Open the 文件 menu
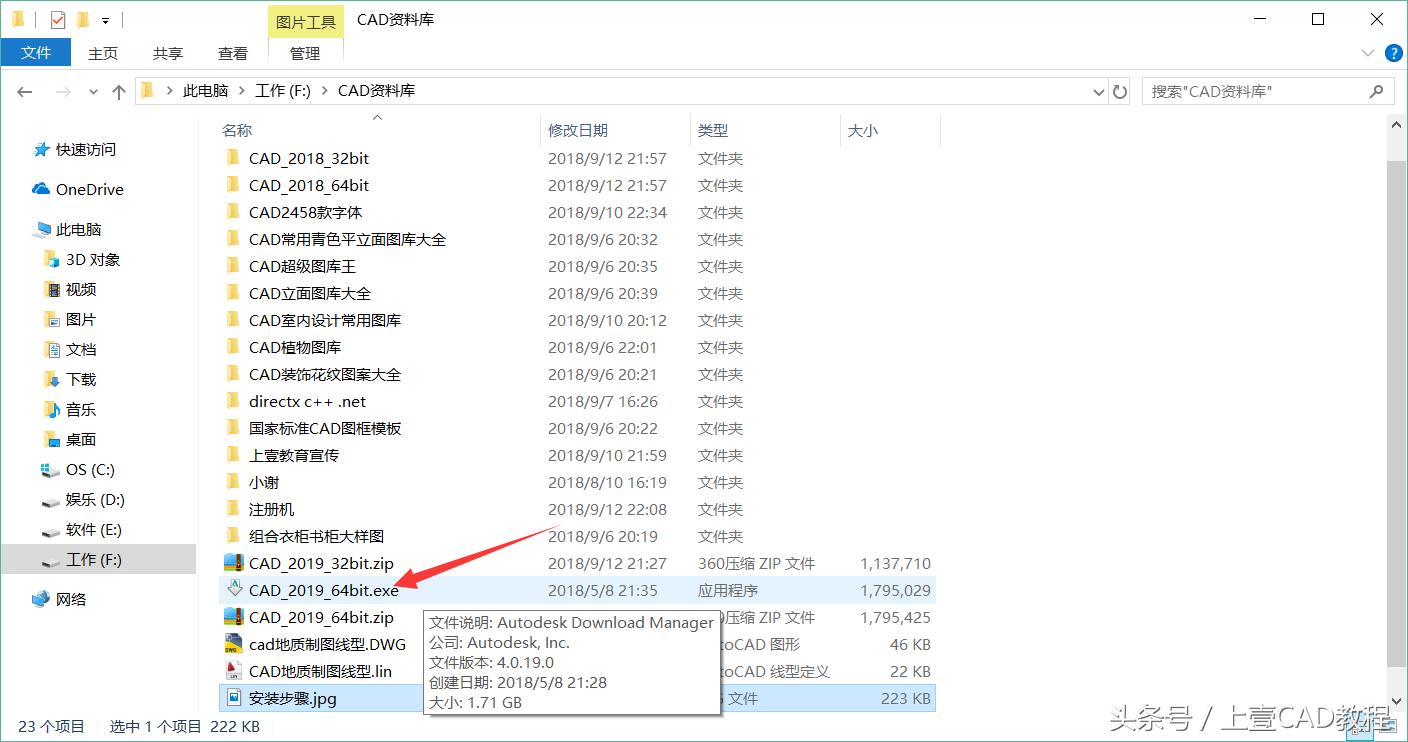Image resolution: width=1408 pixels, height=742 pixels. pos(36,52)
